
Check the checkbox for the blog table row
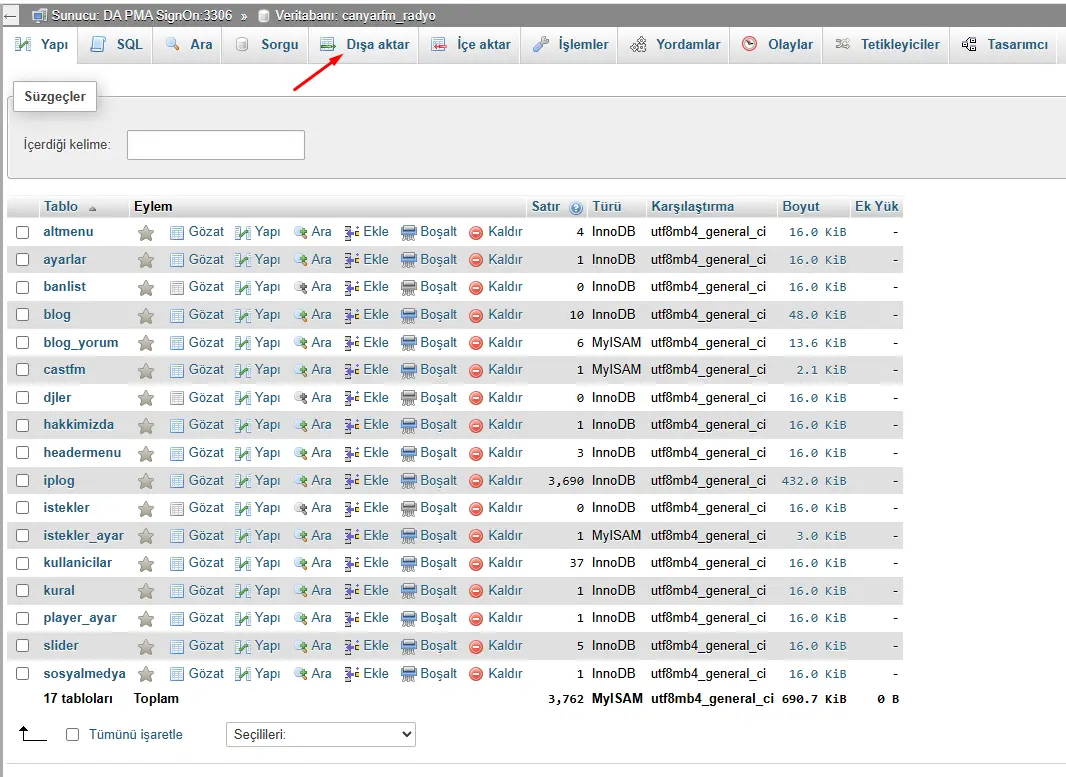pyautogui.click(x=22, y=314)
